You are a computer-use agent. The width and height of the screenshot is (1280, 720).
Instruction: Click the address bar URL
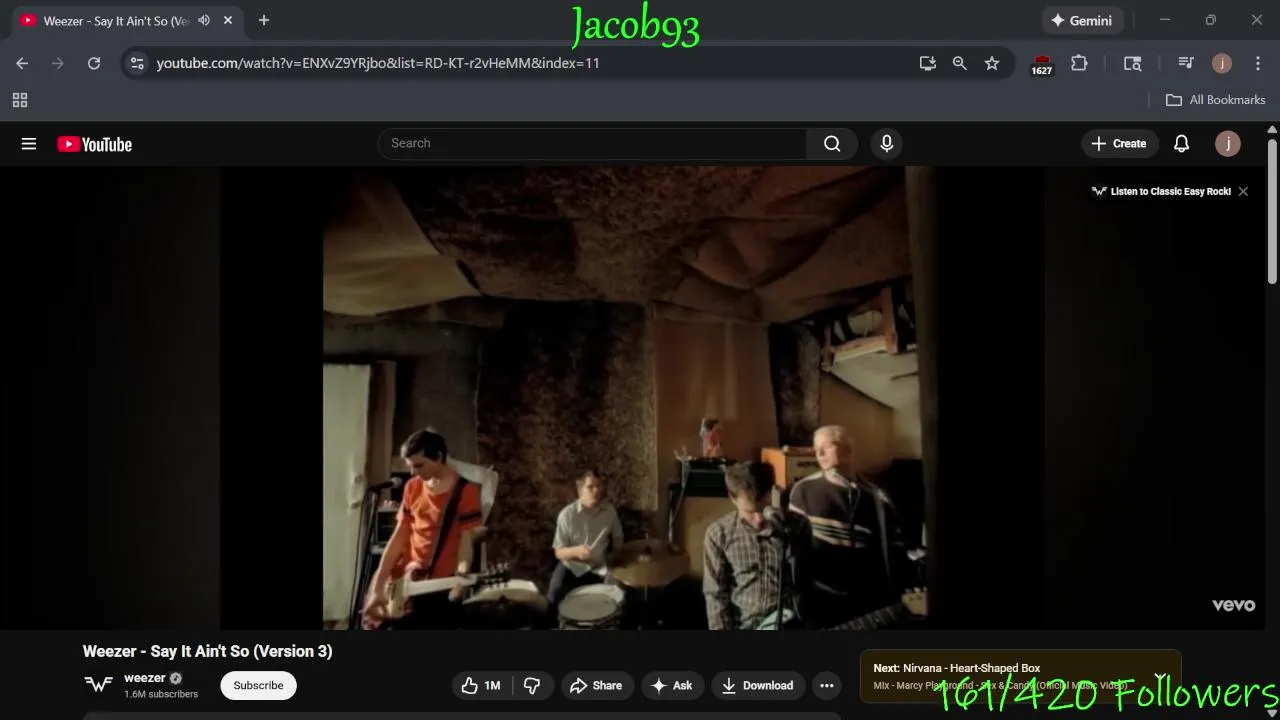[378, 63]
